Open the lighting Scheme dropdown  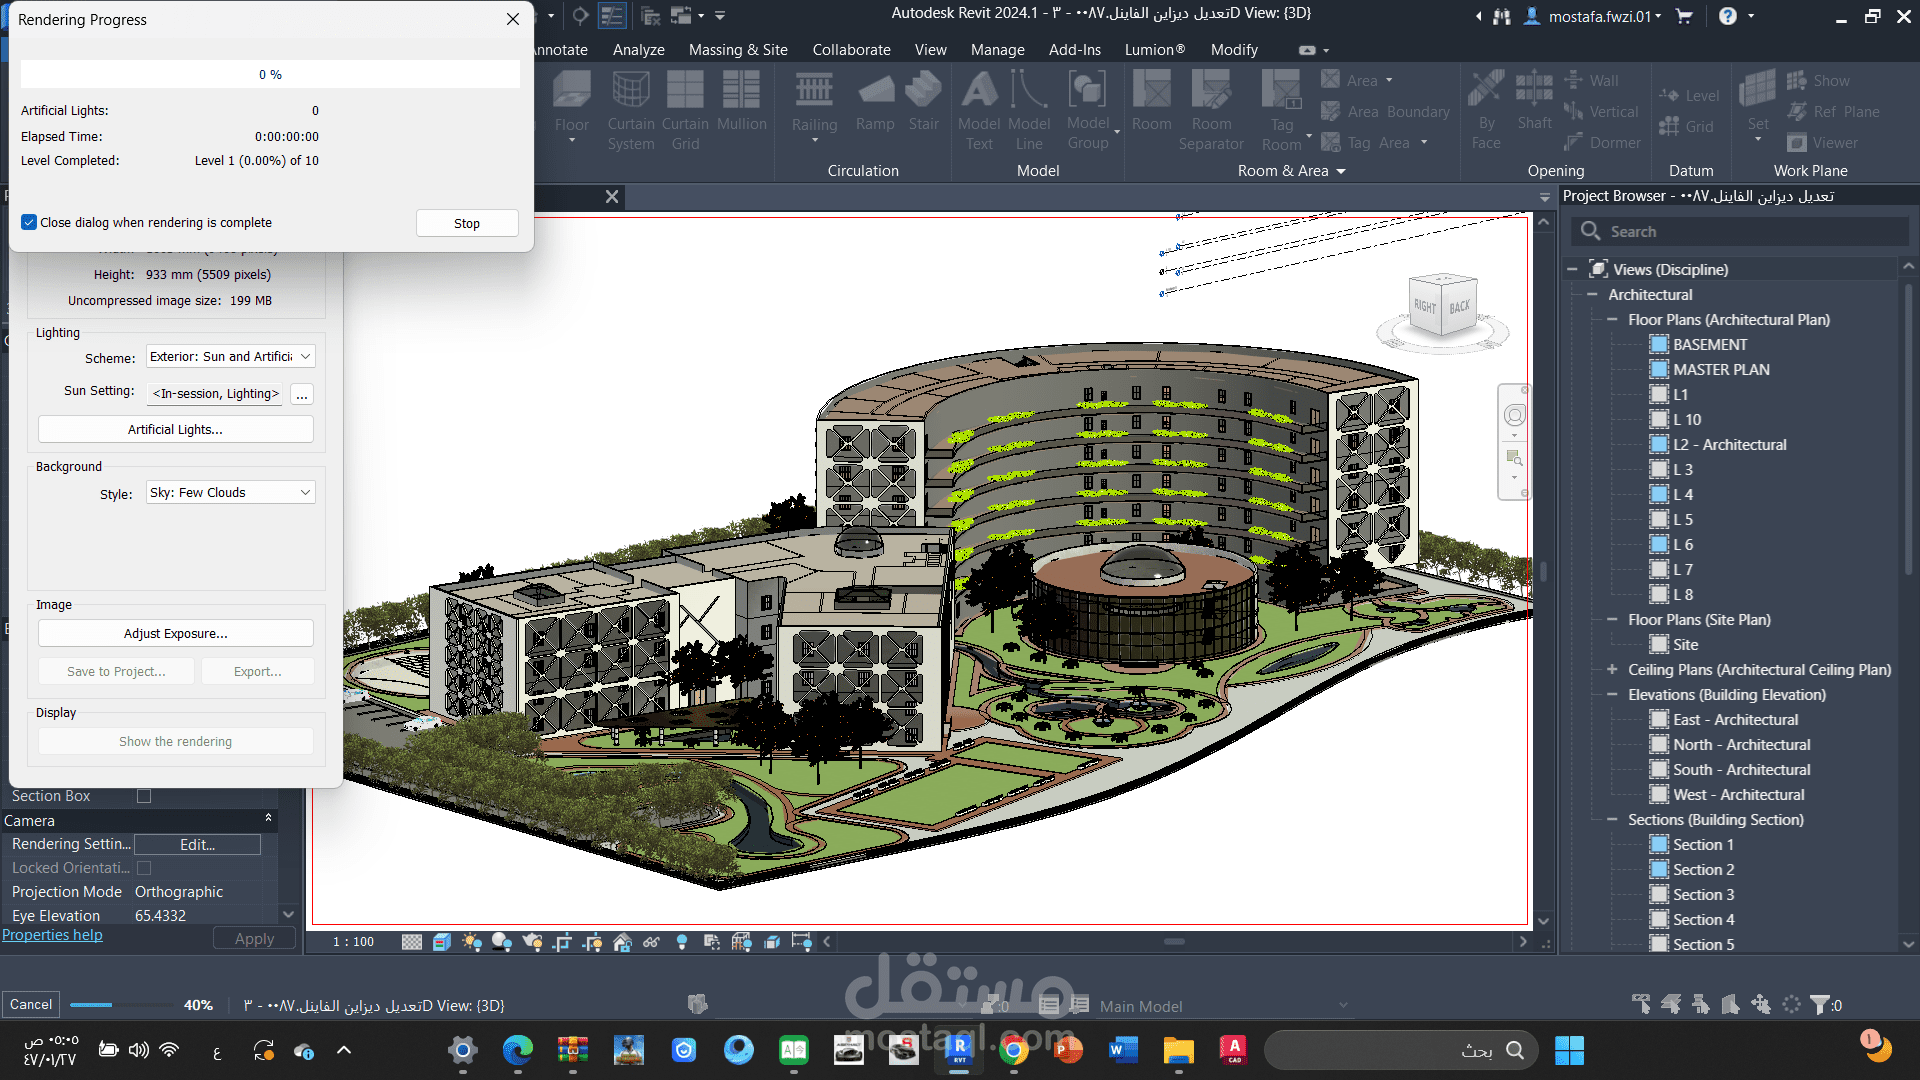231,356
